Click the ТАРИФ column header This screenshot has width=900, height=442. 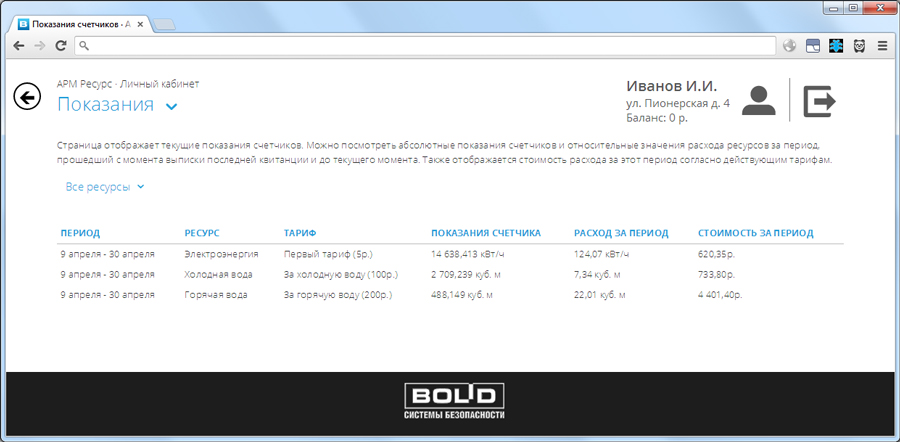(x=300, y=233)
